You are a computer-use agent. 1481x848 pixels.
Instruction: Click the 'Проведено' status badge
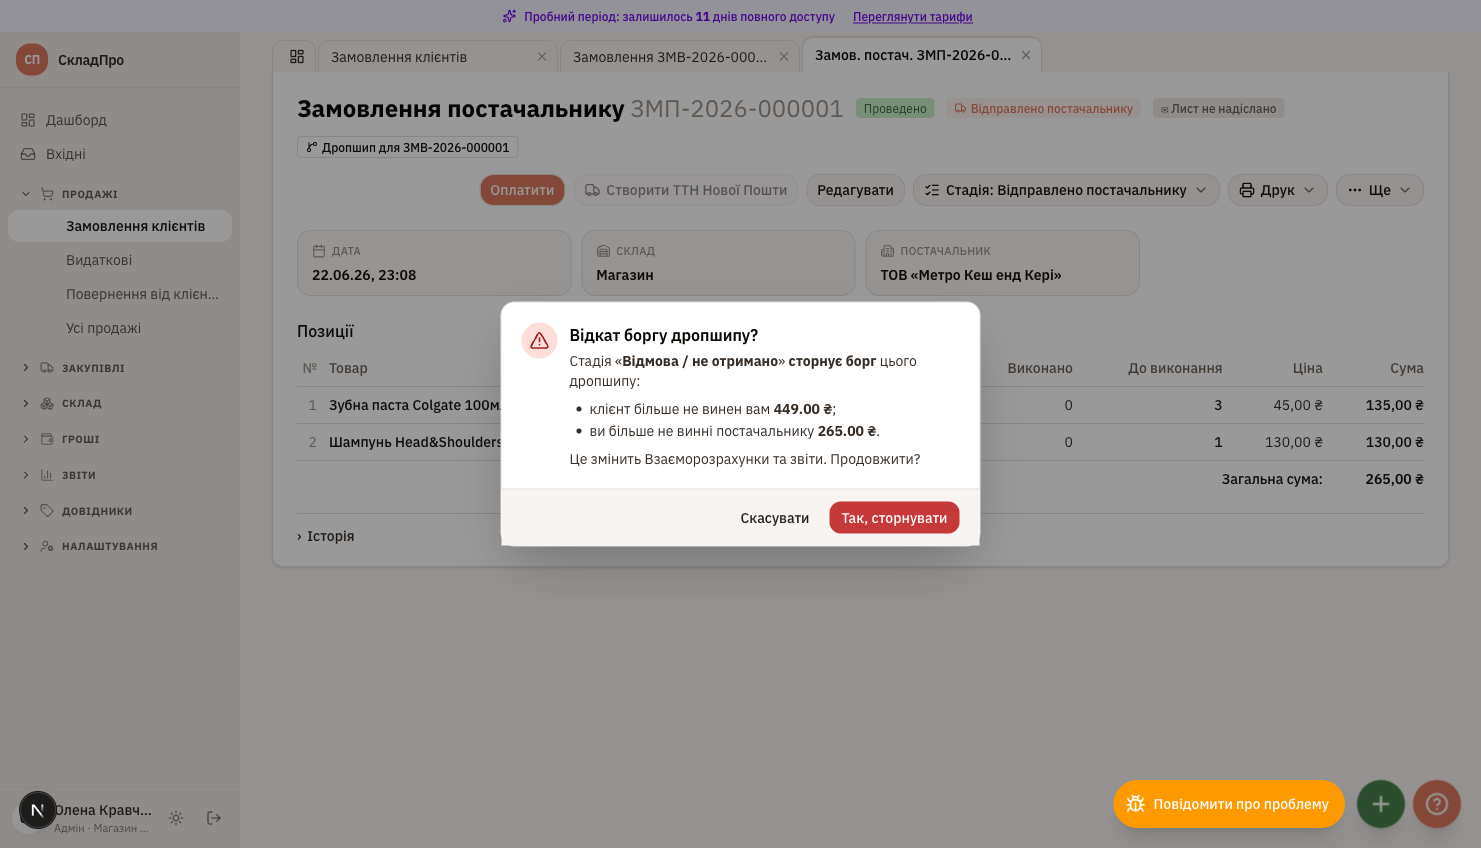[895, 108]
